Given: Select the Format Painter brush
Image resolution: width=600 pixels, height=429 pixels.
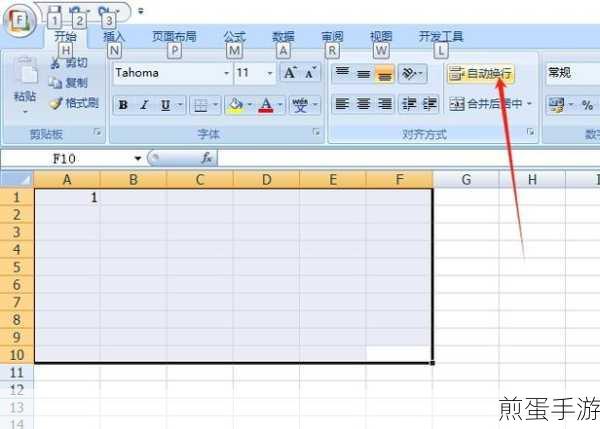Looking at the screenshot, I should point(55,103).
